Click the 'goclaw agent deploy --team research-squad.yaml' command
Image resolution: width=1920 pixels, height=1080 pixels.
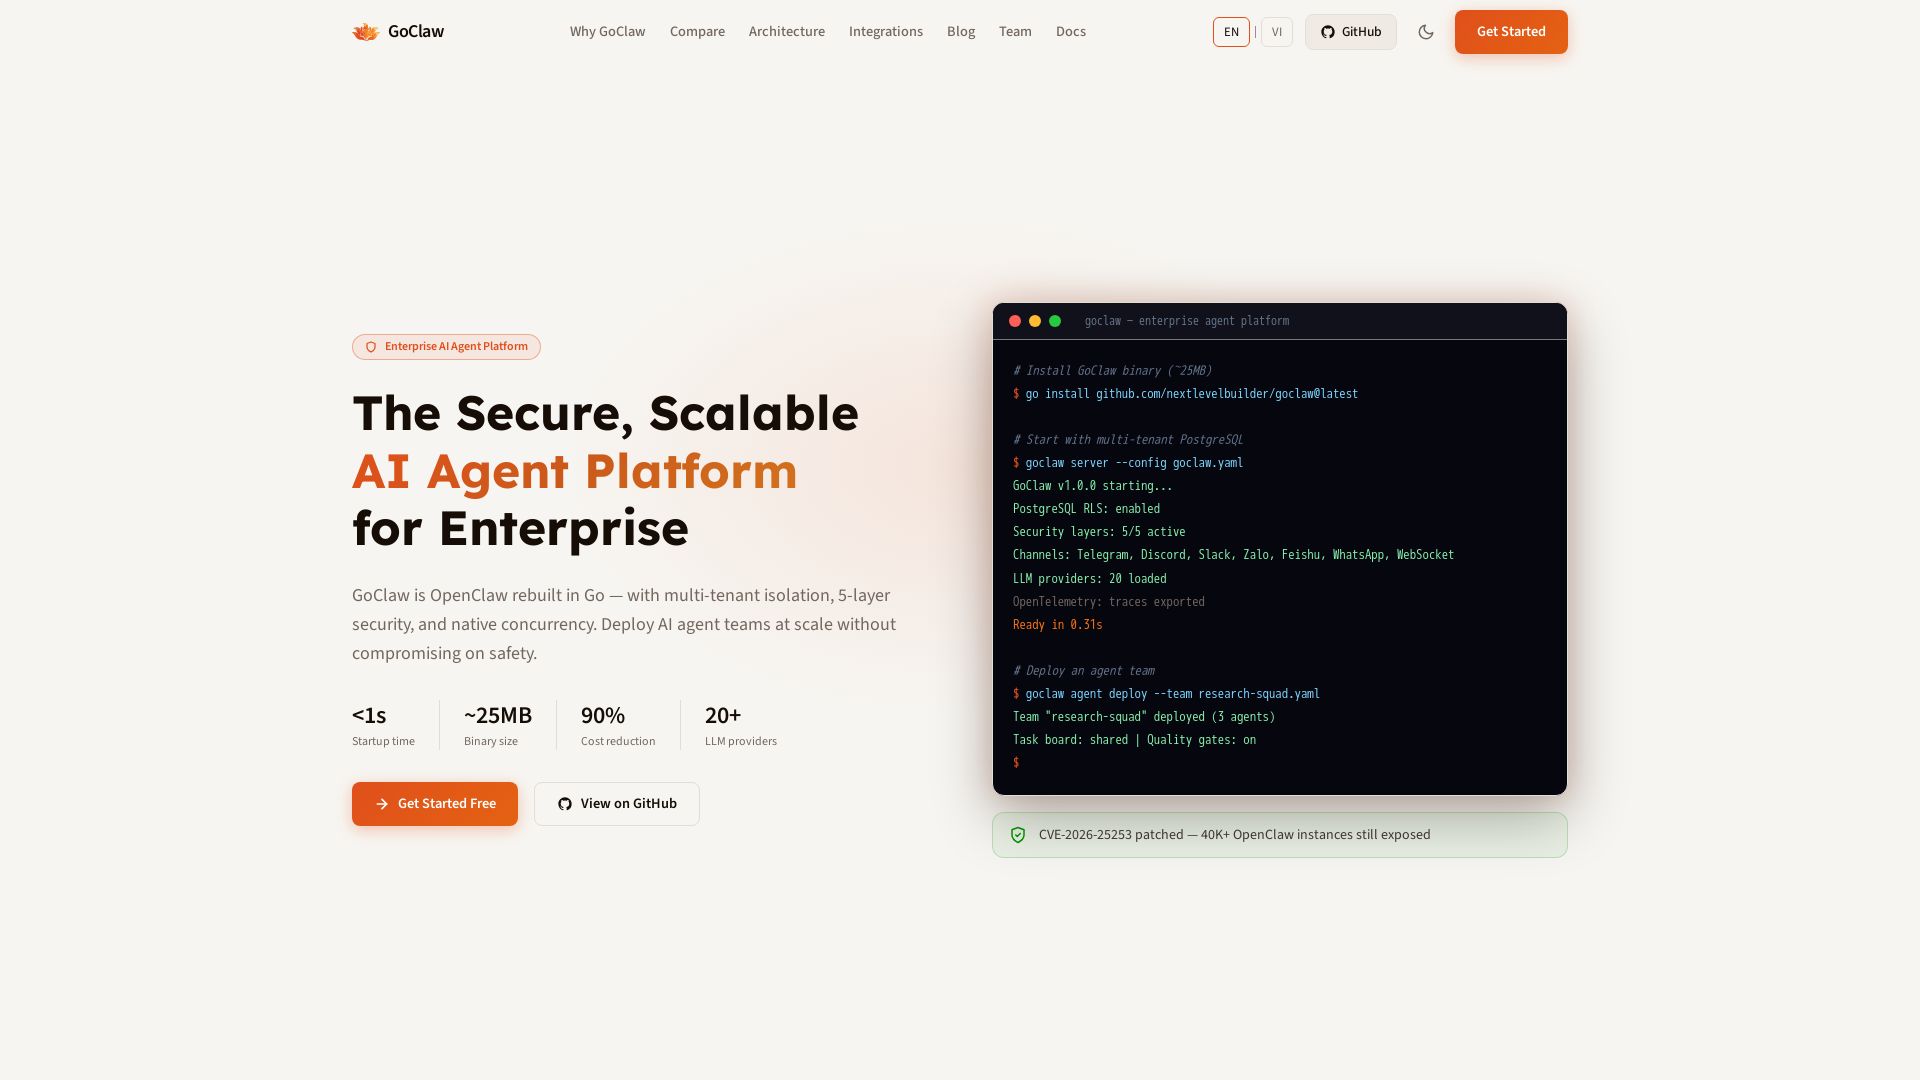pyautogui.click(x=1173, y=694)
